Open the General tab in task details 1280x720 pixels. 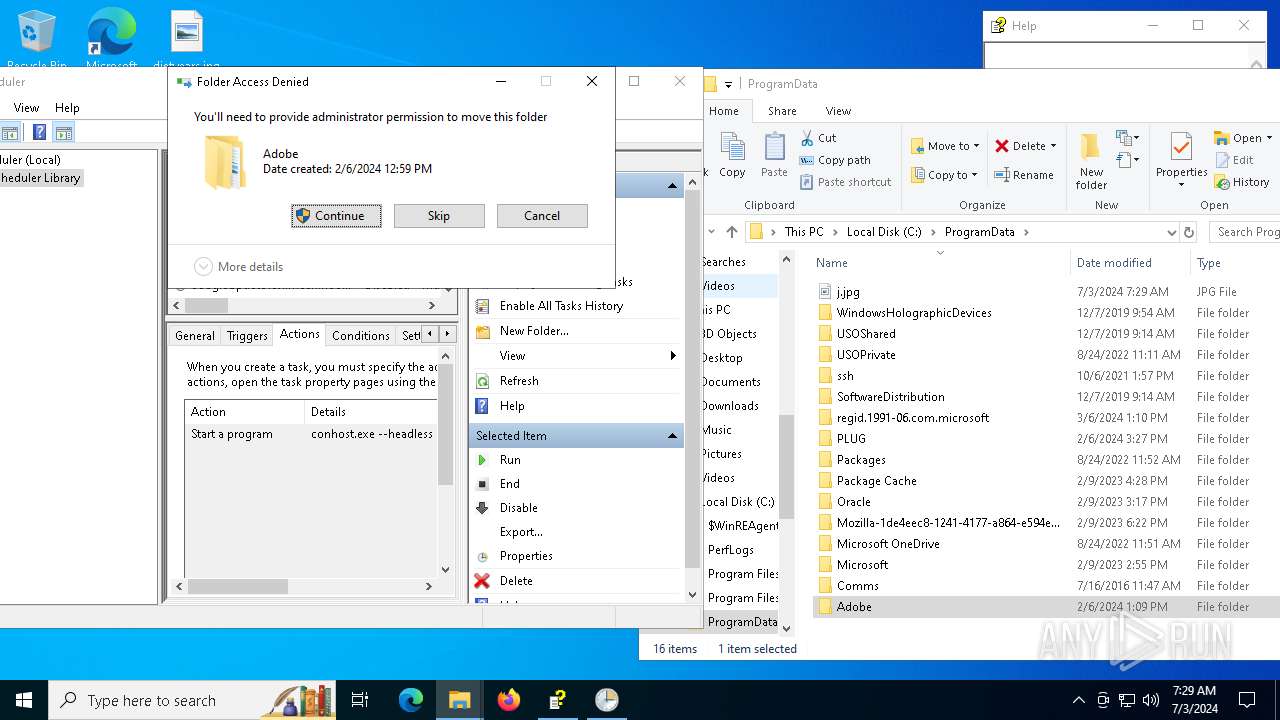point(195,336)
